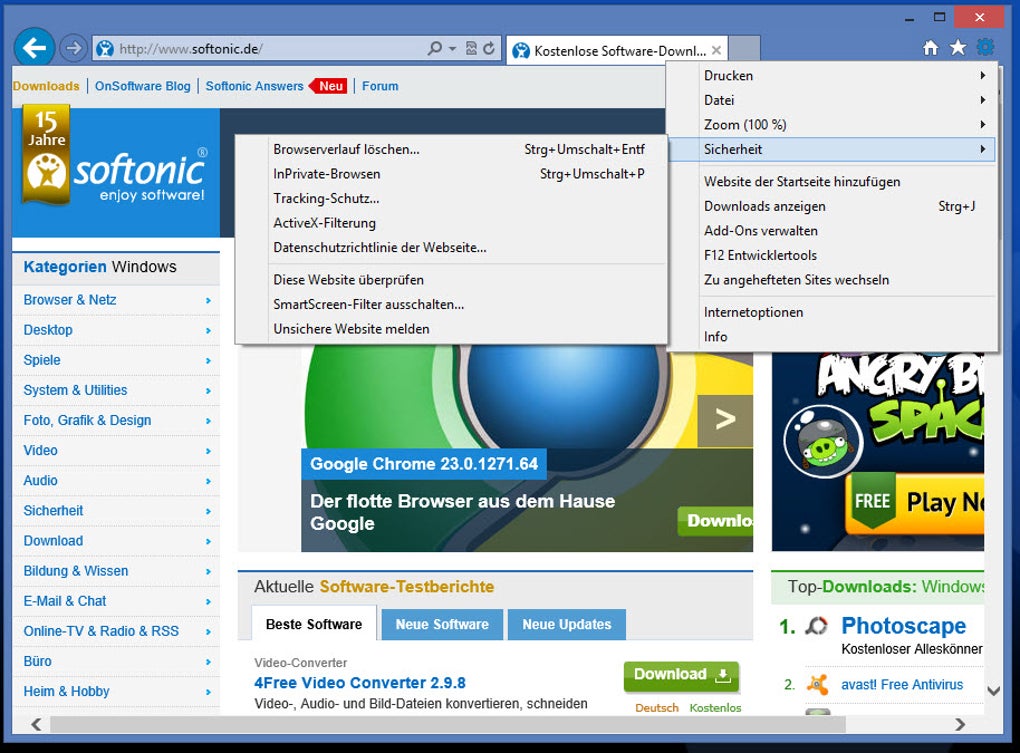This screenshot has width=1020, height=753.
Task: Open the Favorites star icon
Action: pos(958,47)
